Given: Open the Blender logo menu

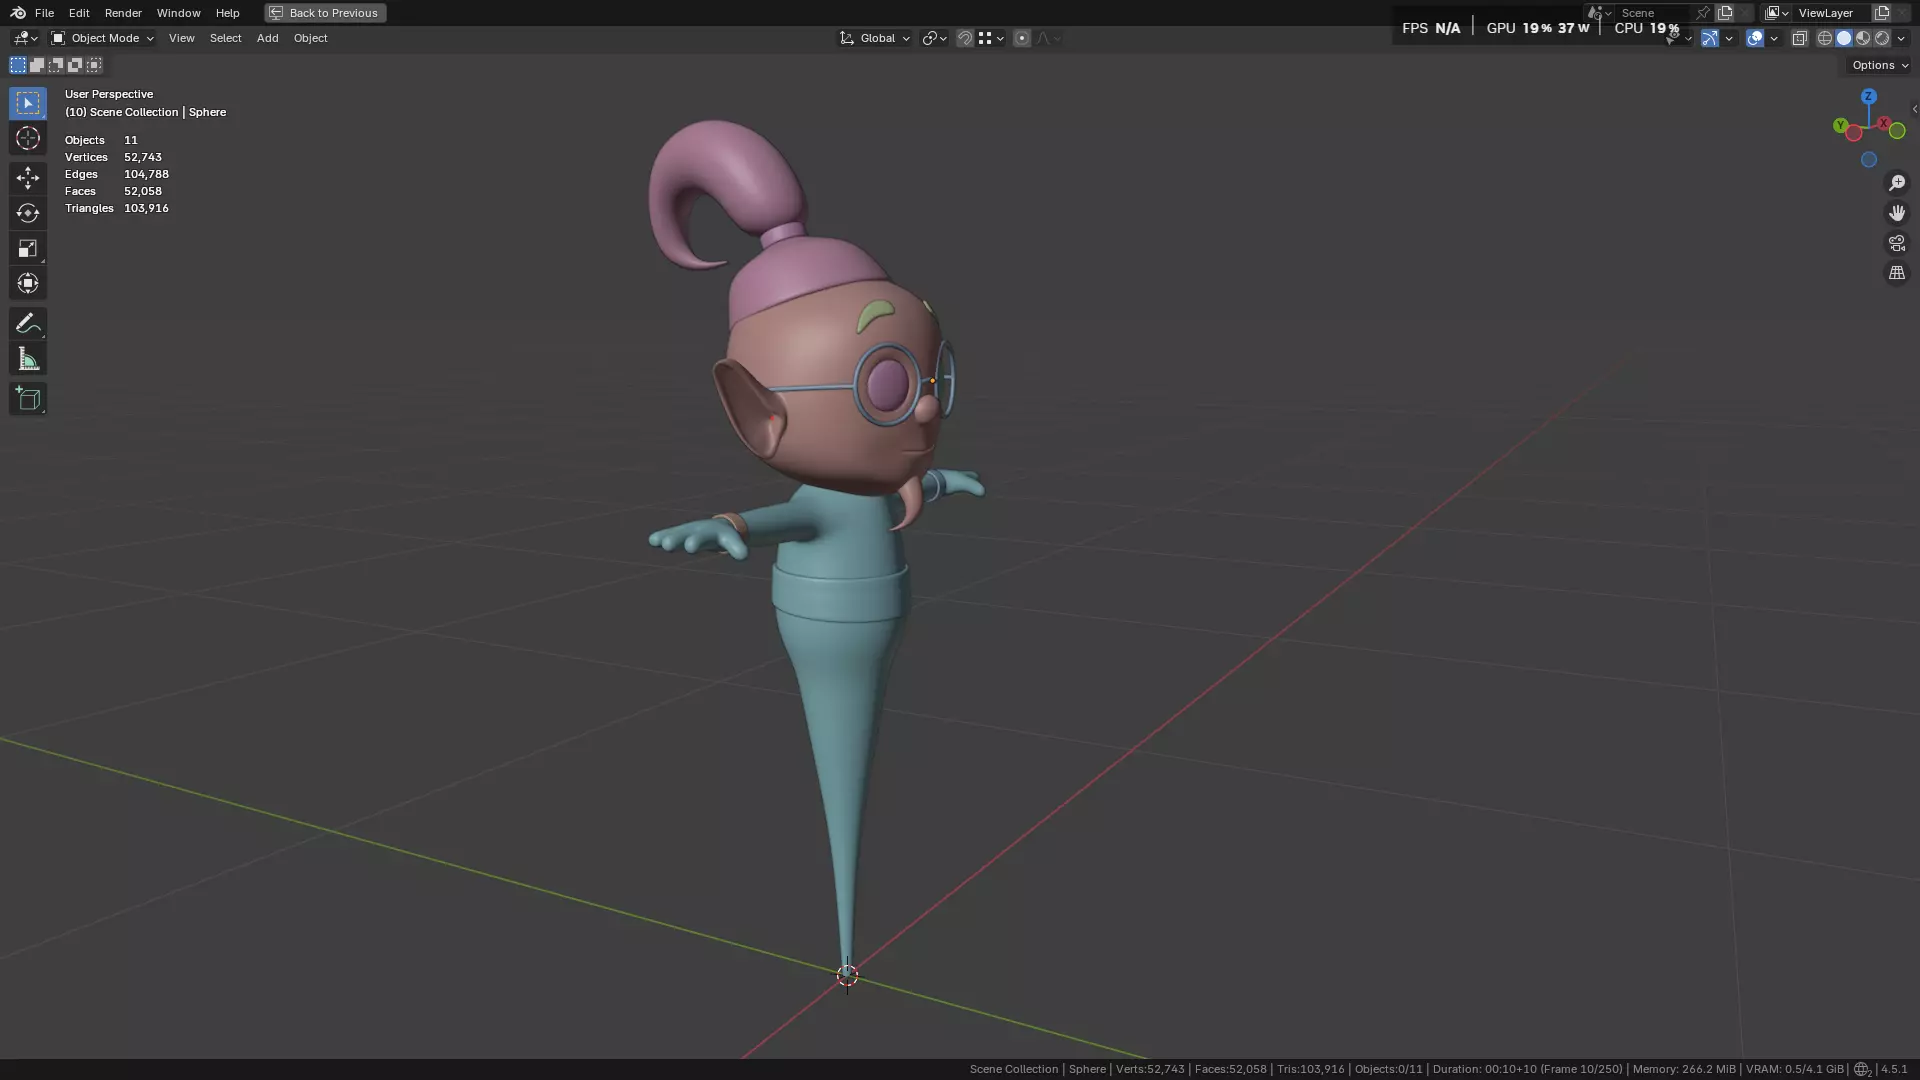Looking at the screenshot, I should (17, 13).
